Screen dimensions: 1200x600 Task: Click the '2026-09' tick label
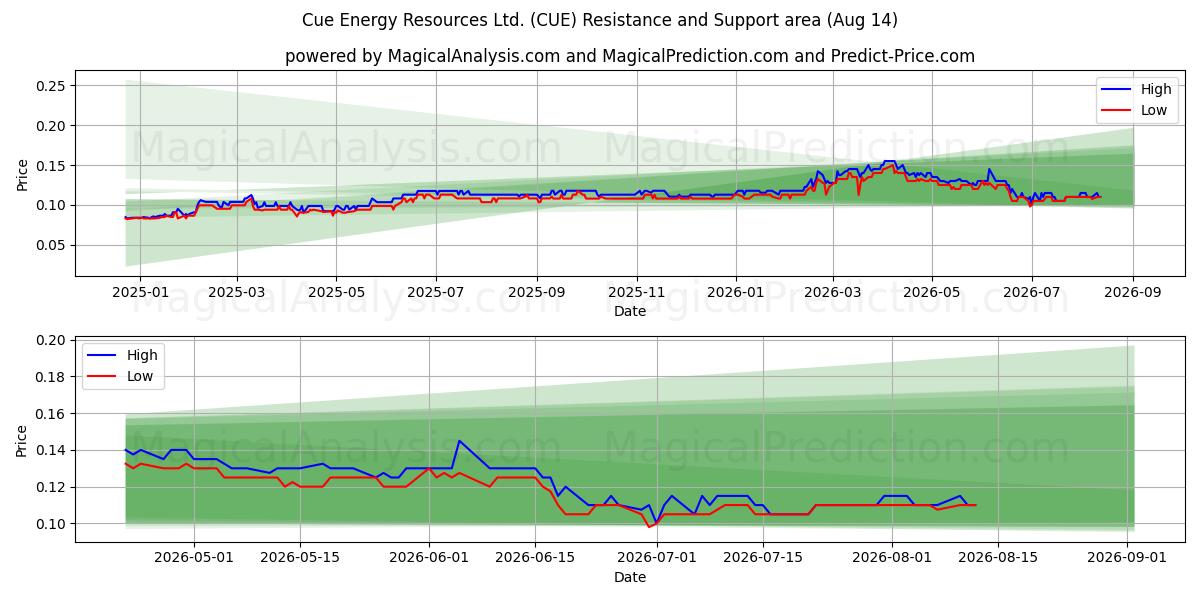1133,291
